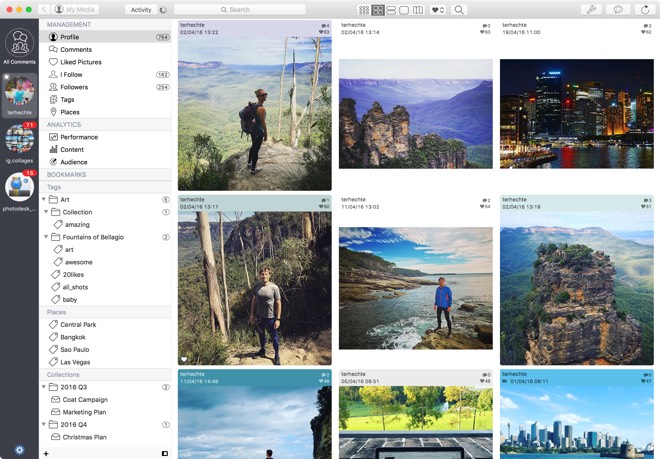Open Audience analytics
660x459 pixels.
click(105, 162)
